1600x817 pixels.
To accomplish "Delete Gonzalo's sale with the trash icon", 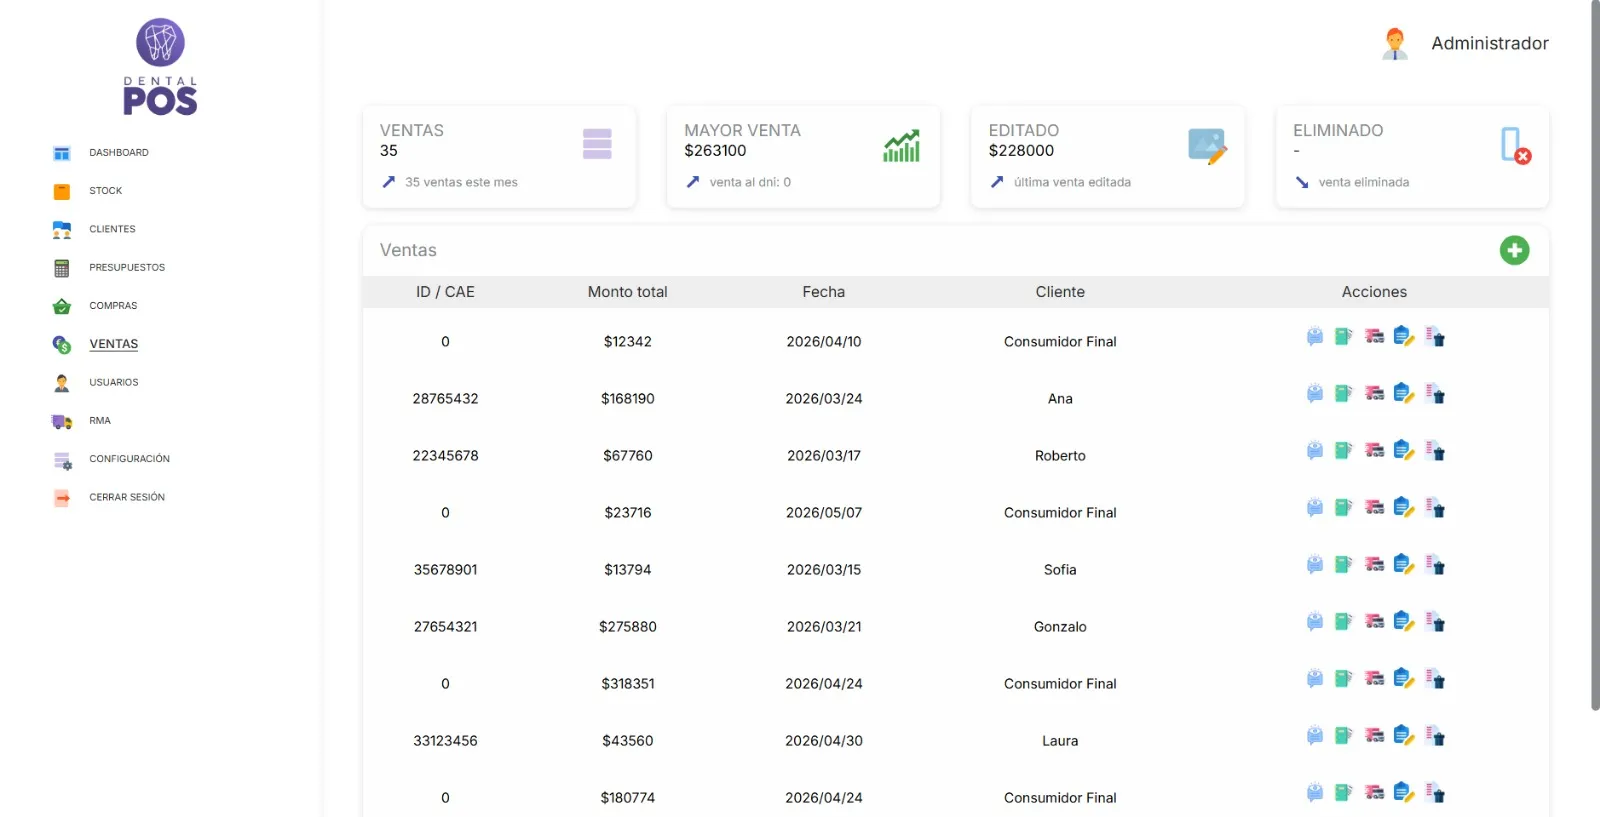I will (1435, 622).
